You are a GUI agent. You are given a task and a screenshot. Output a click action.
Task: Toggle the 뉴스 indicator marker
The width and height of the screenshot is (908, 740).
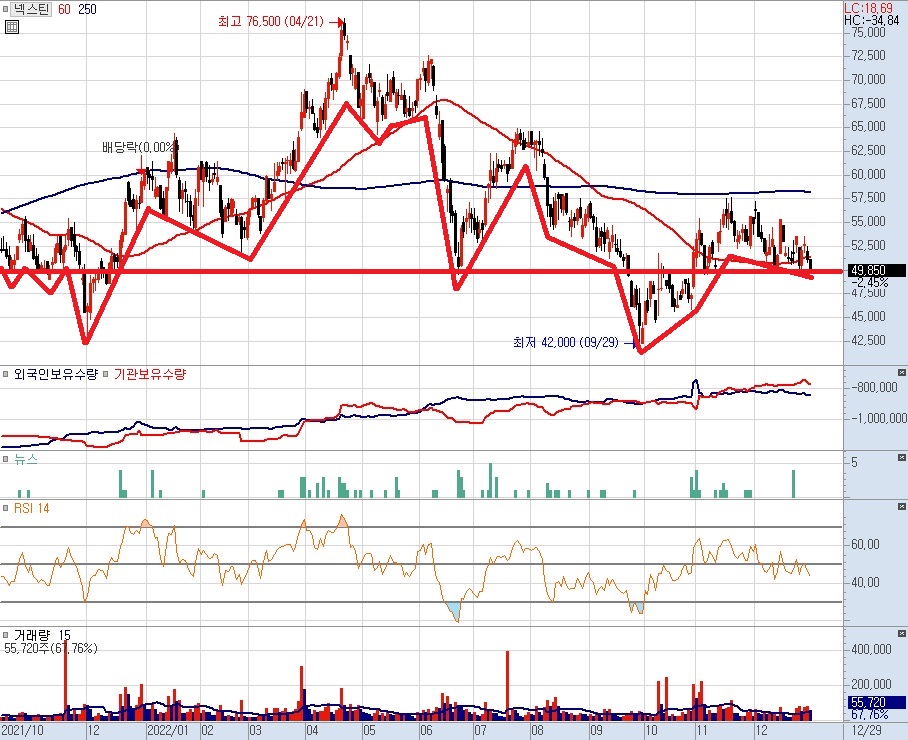(5, 459)
